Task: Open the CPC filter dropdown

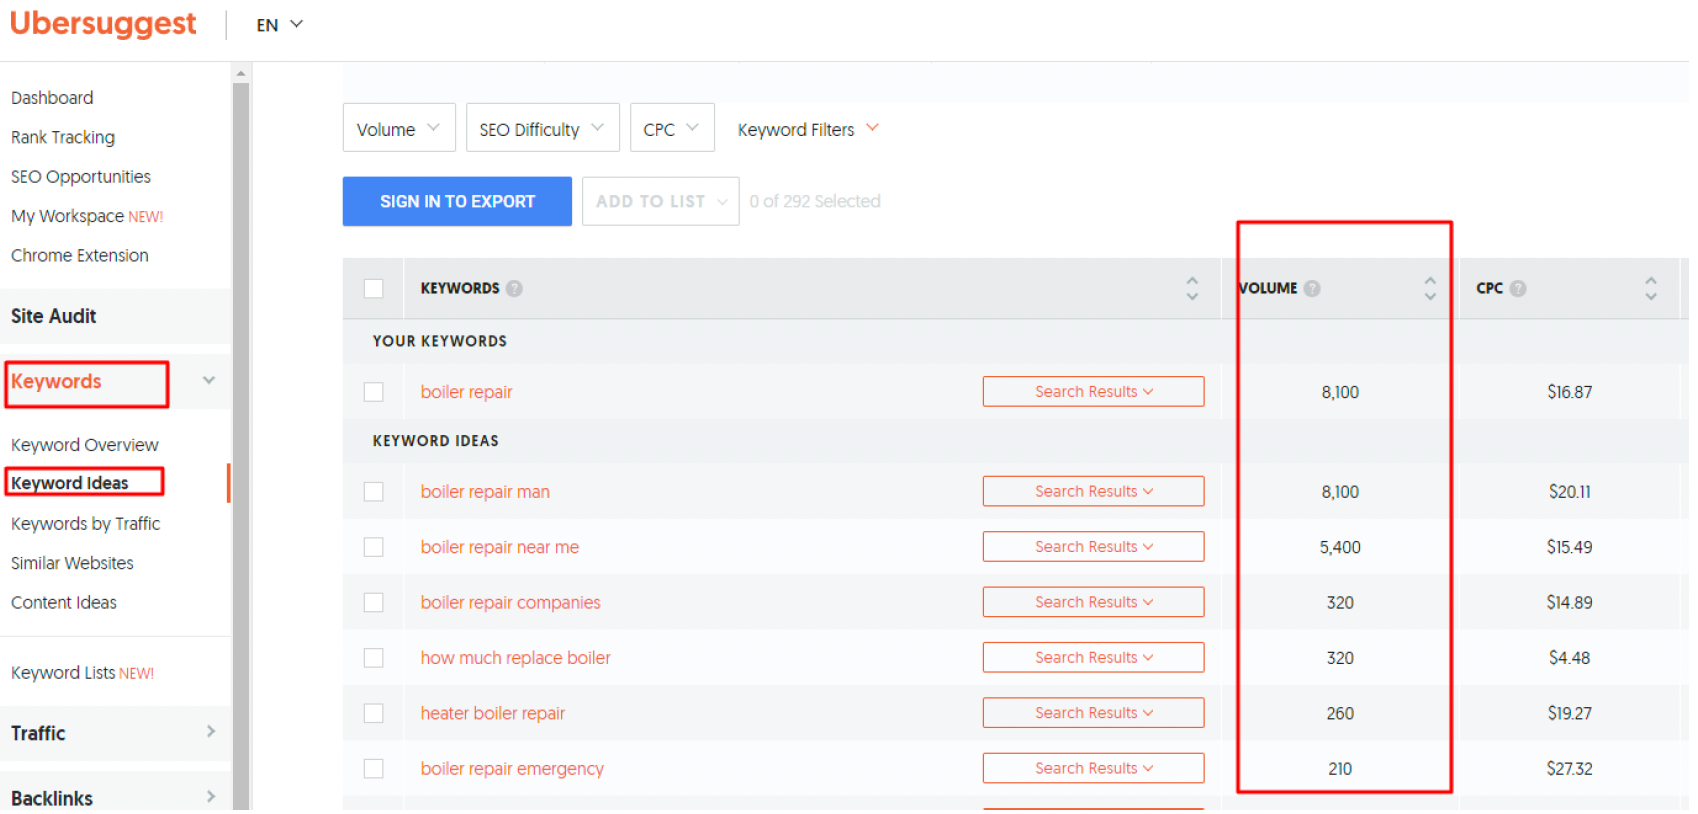Action: point(672,128)
